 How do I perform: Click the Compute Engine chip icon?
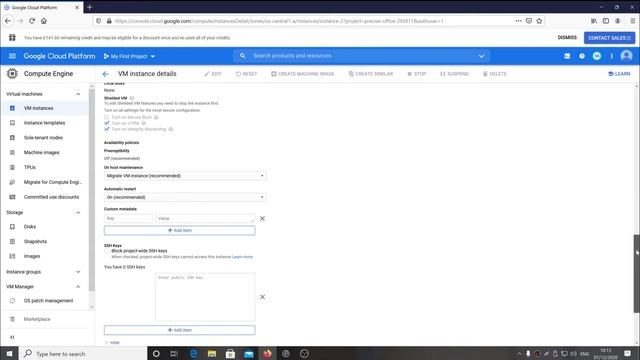tap(12, 73)
